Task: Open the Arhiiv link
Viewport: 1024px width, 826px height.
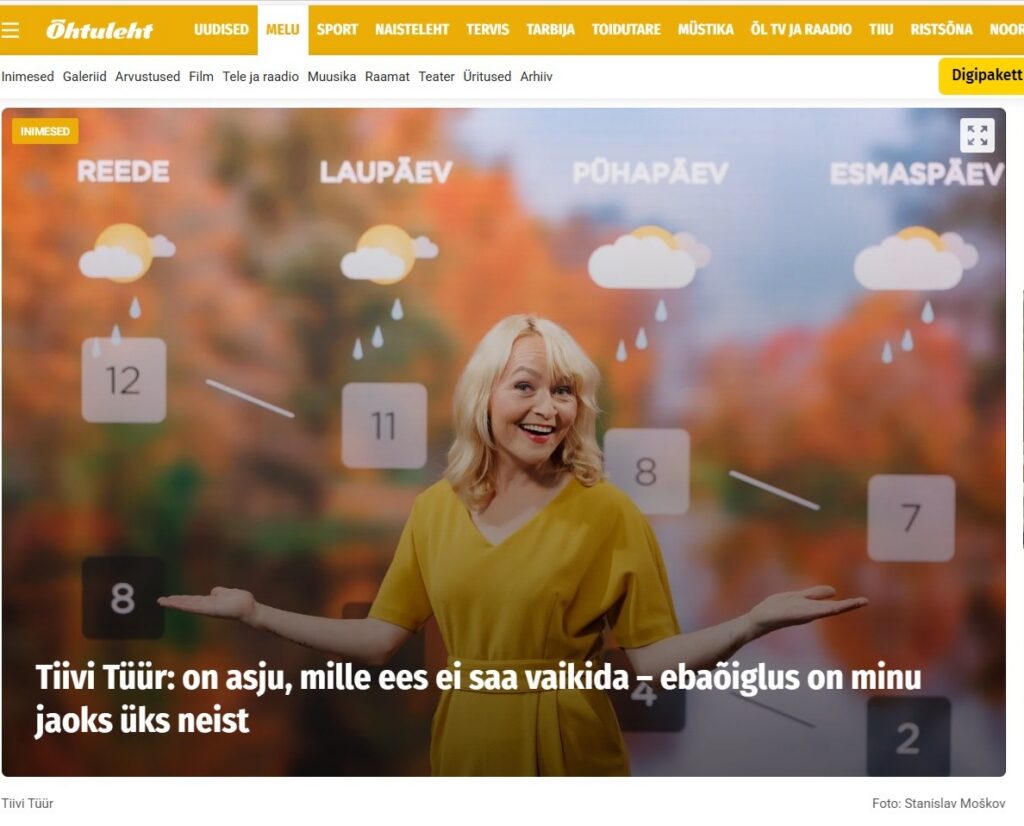Action: tap(536, 76)
